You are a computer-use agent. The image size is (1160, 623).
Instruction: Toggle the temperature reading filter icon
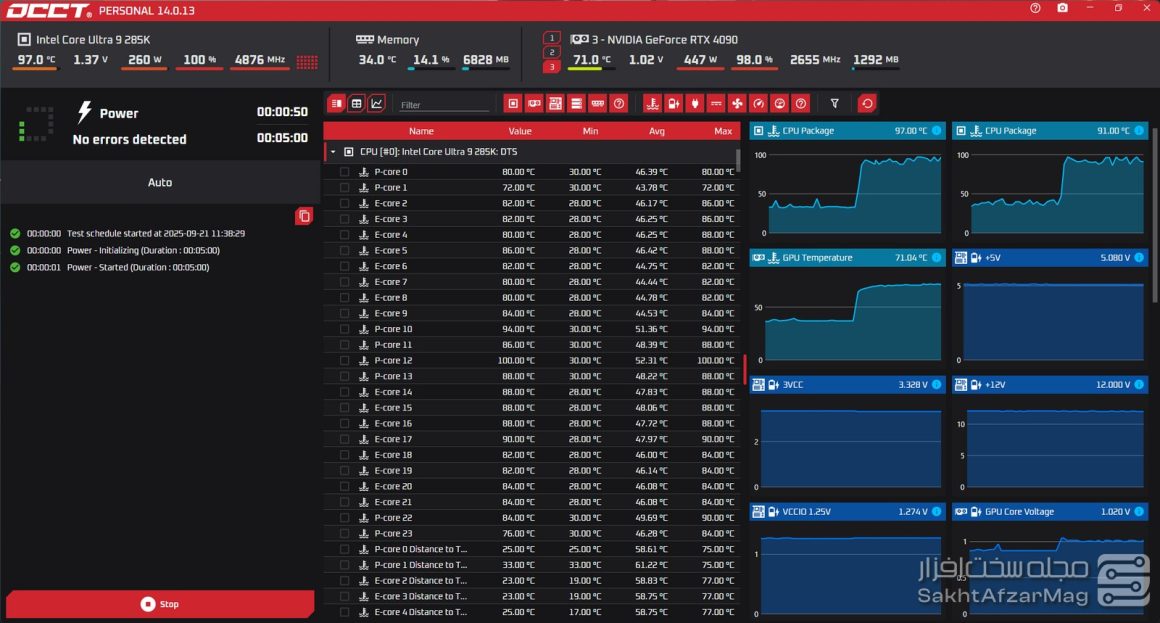(x=652, y=104)
